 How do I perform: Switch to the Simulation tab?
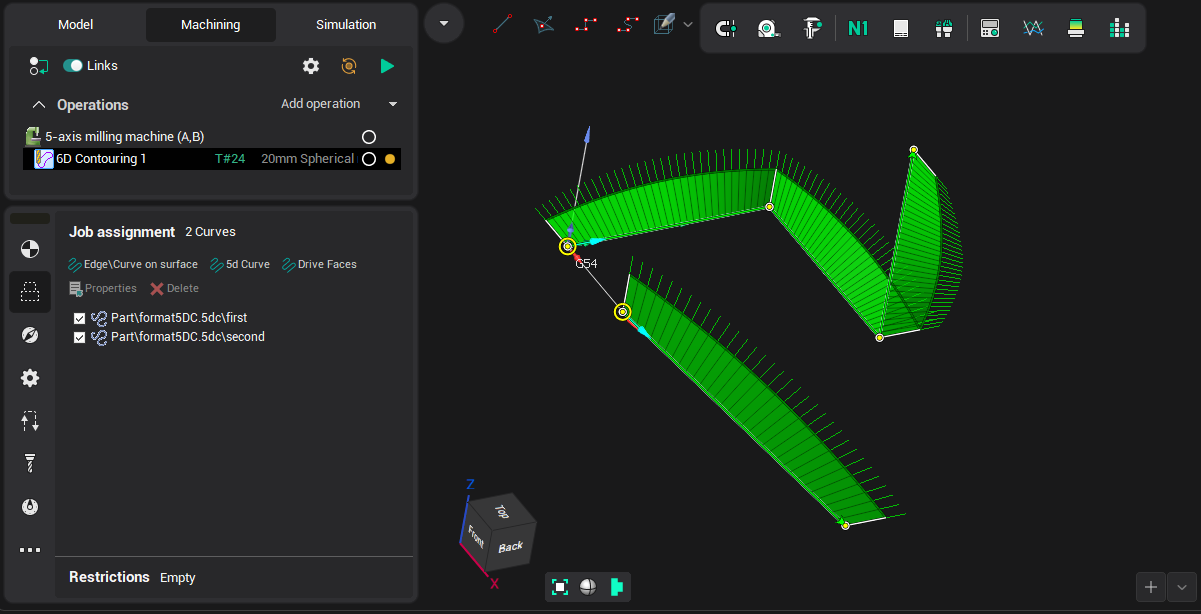(346, 25)
